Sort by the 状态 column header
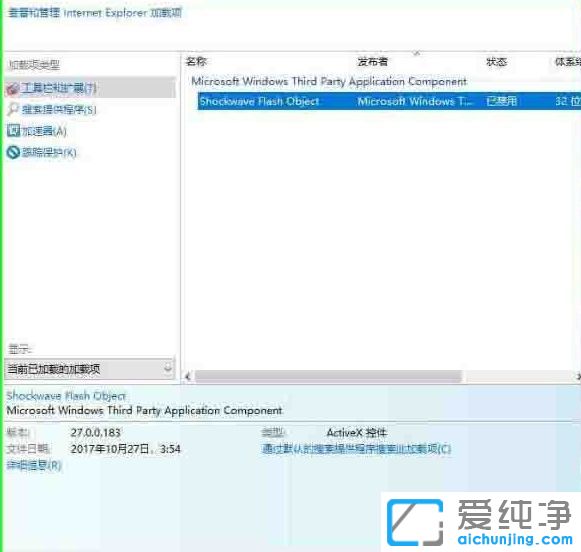 496,62
